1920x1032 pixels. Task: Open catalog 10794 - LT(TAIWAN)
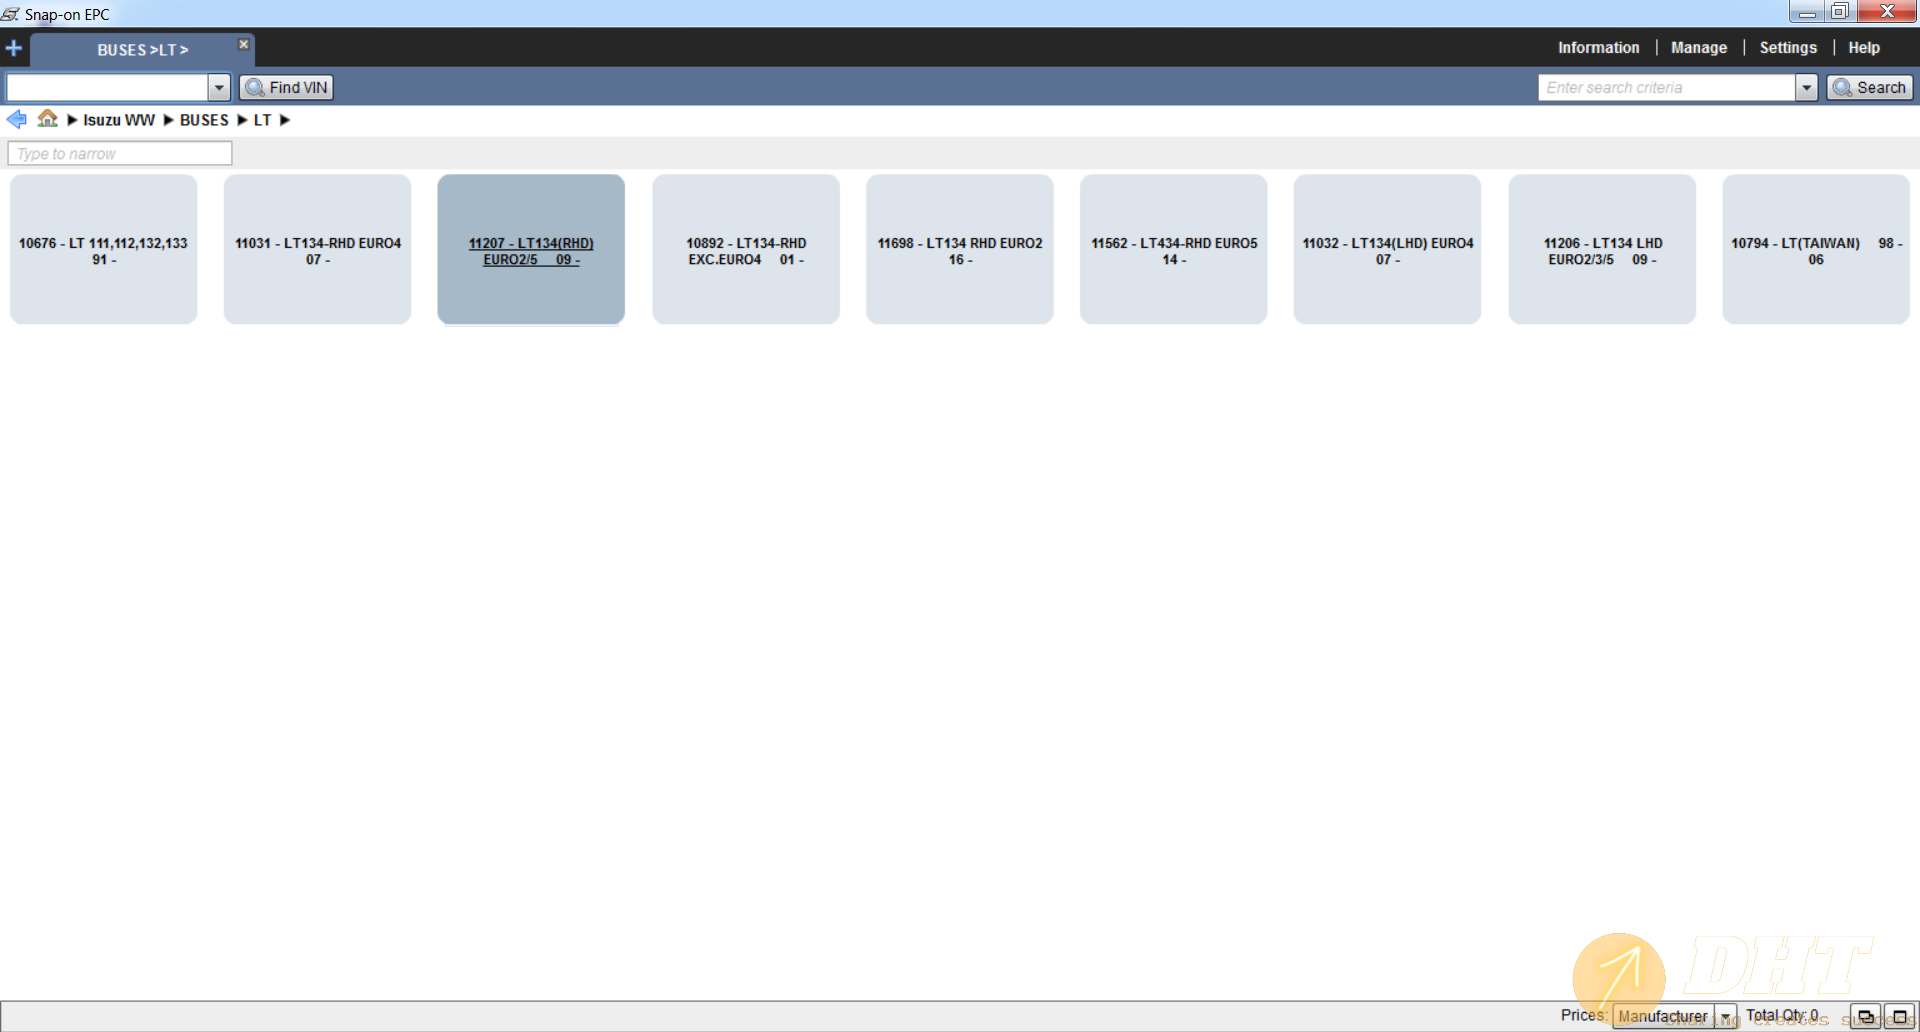pos(1816,249)
